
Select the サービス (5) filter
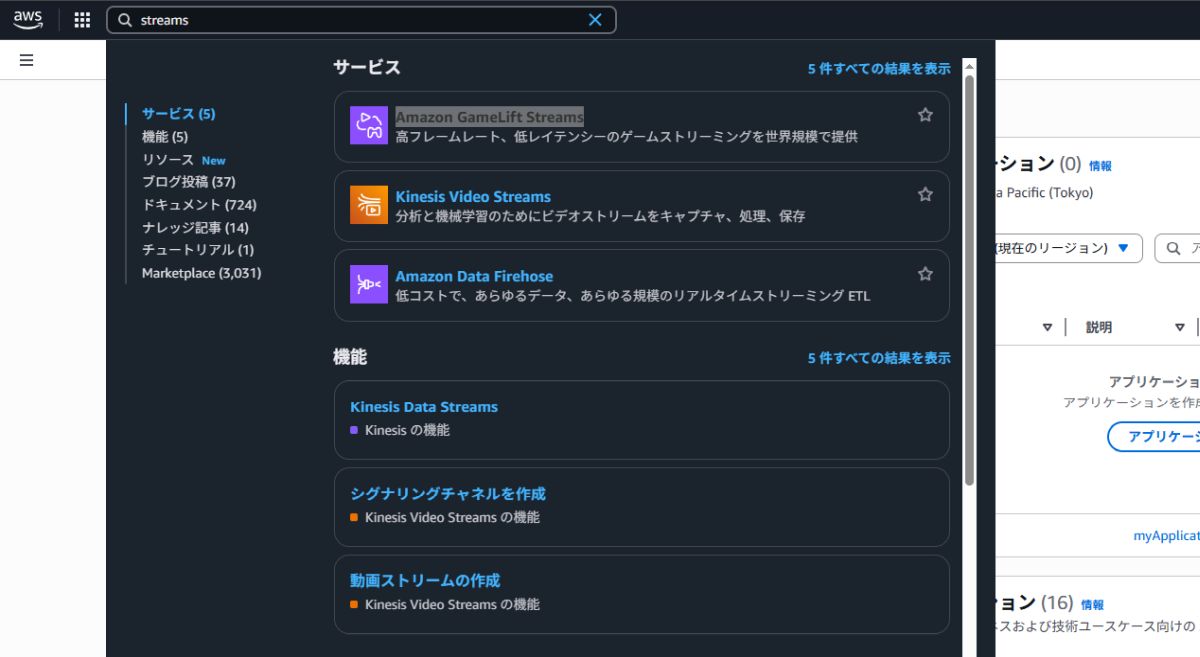(x=178, y=114)
